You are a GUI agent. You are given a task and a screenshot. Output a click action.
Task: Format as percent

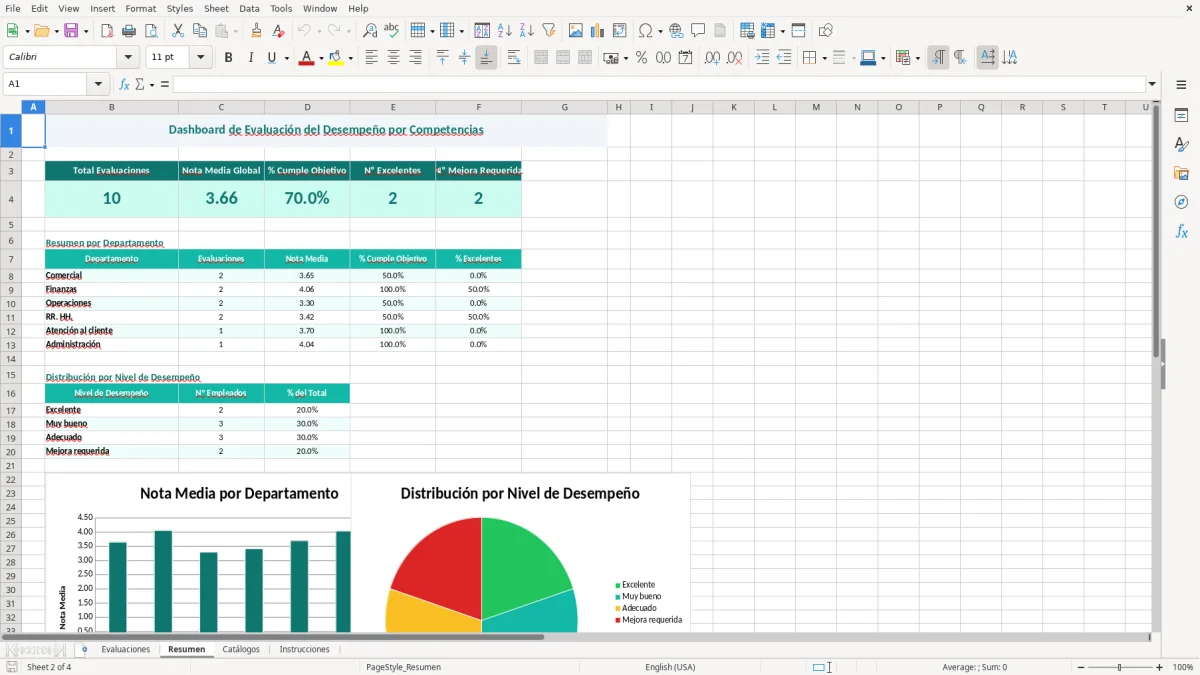pos(641,58)
